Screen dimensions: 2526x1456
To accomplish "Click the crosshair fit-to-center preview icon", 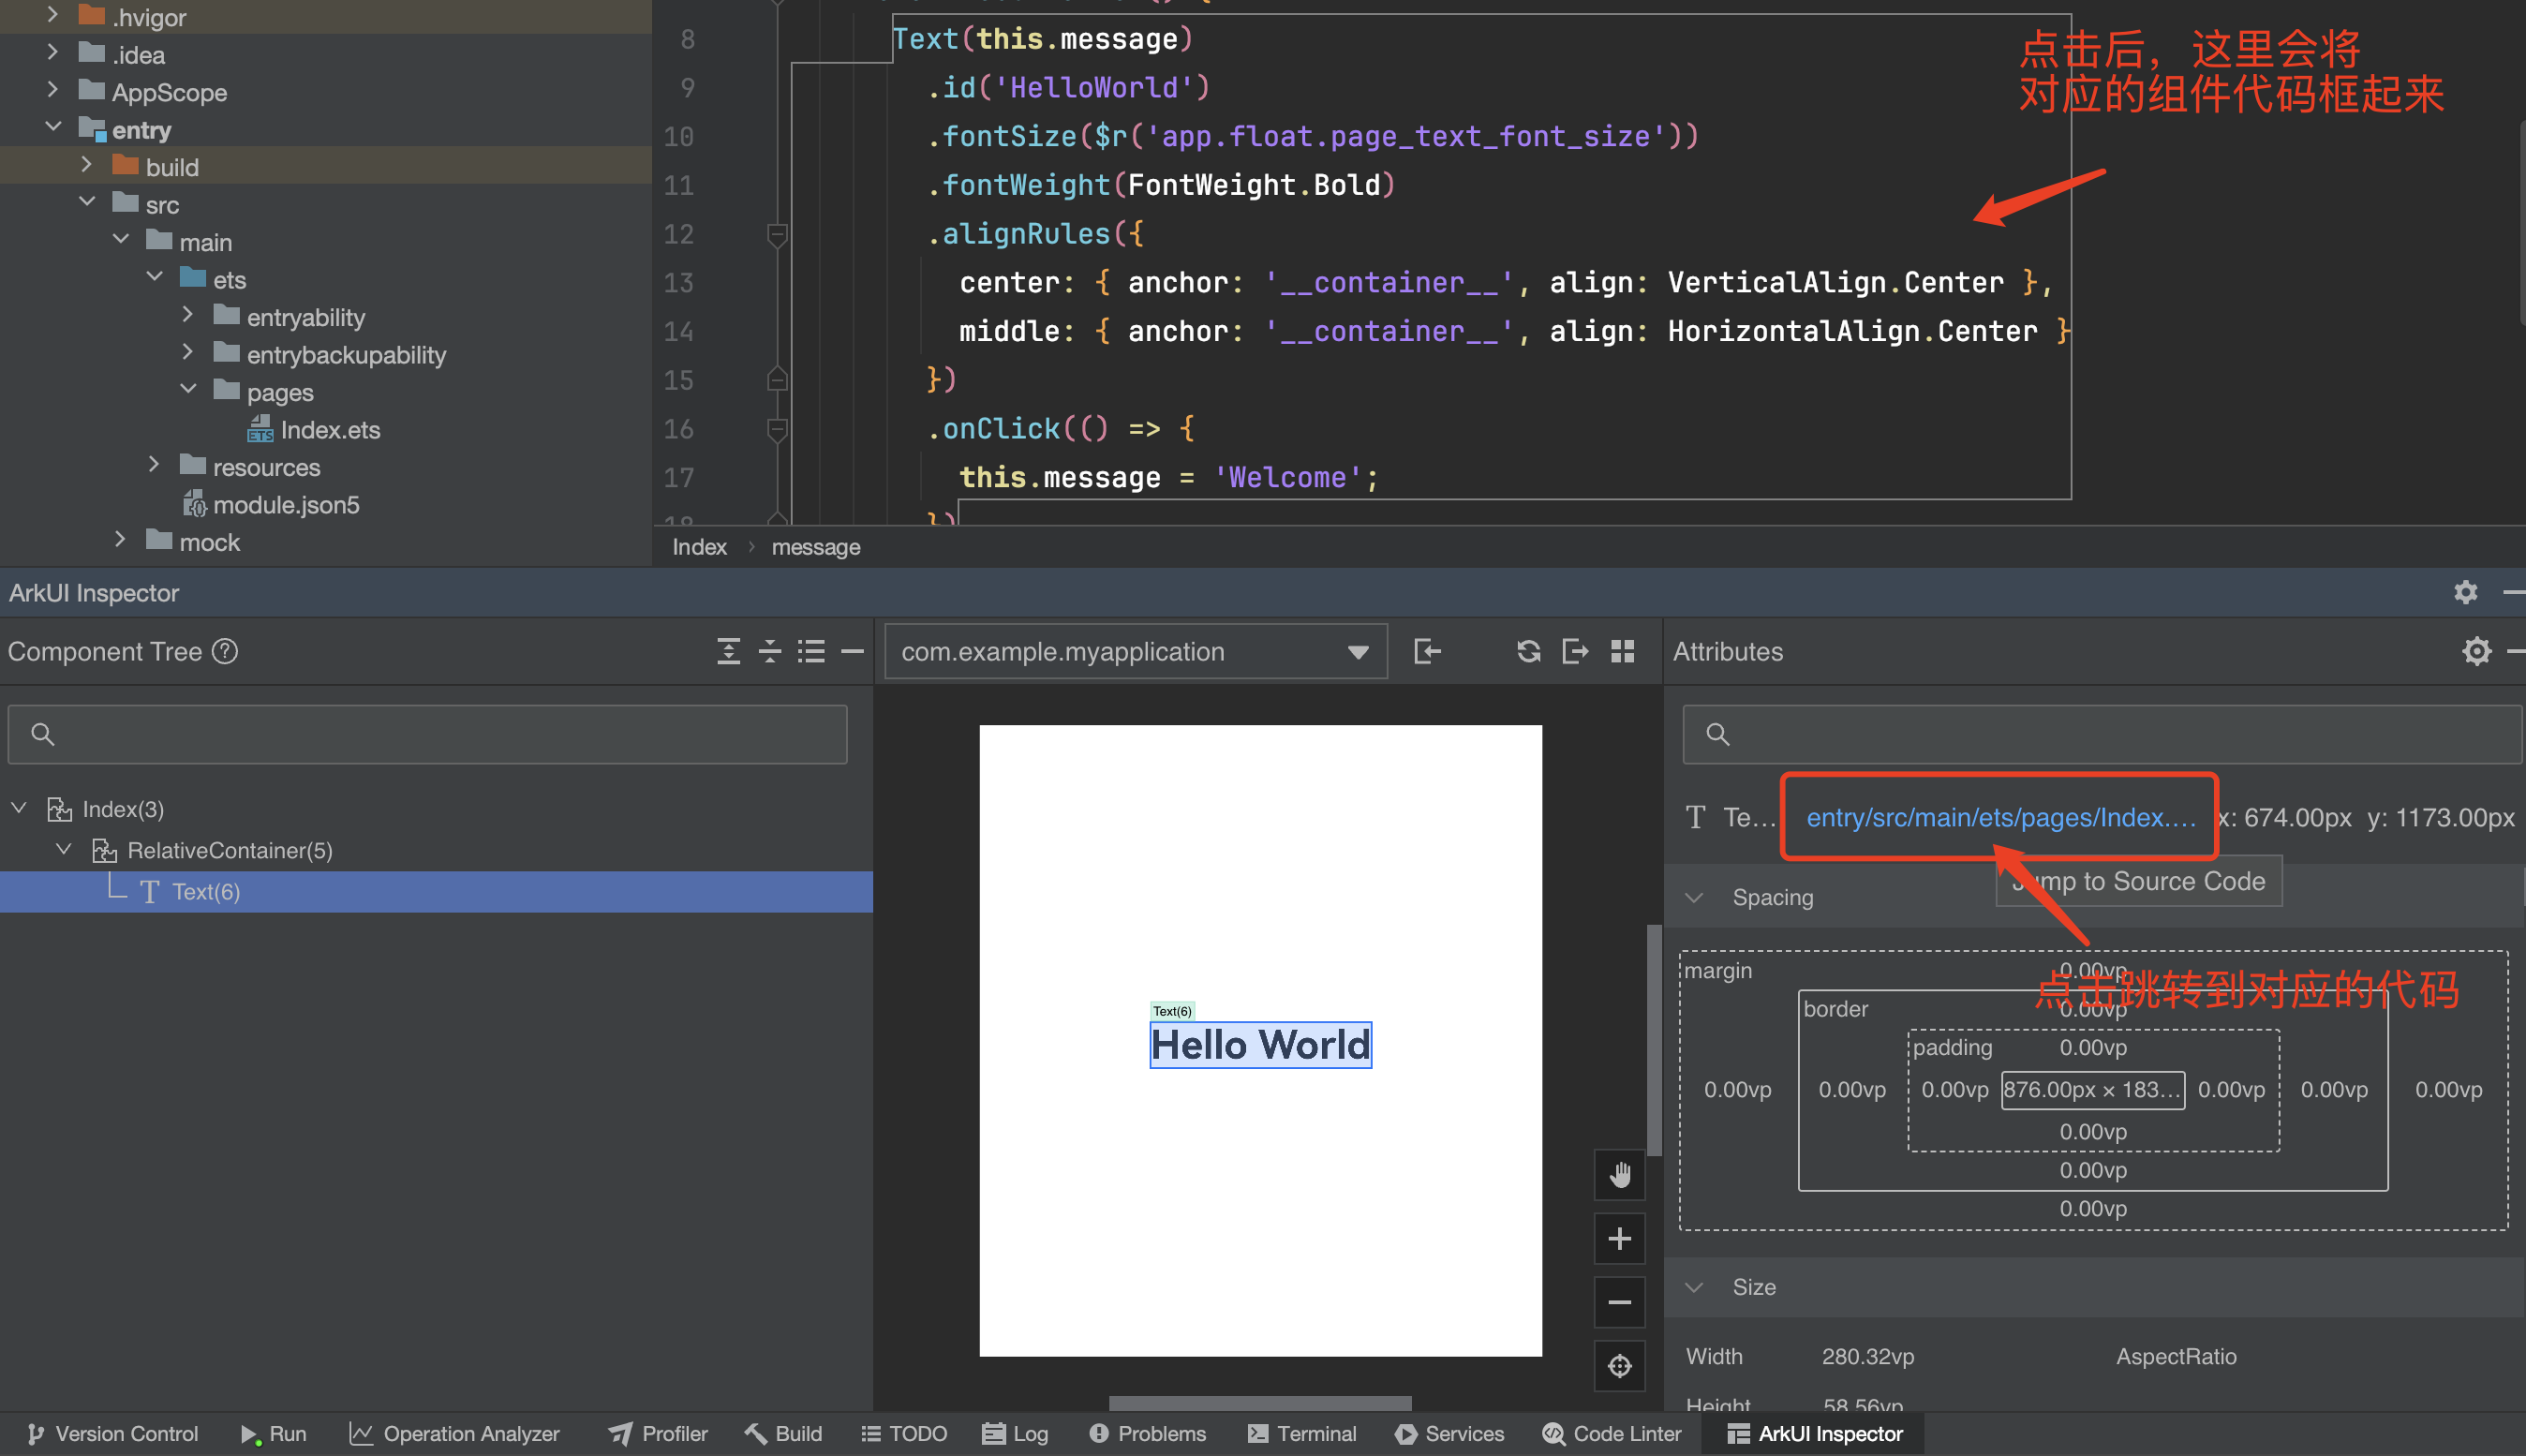I will point(1619,1366).
